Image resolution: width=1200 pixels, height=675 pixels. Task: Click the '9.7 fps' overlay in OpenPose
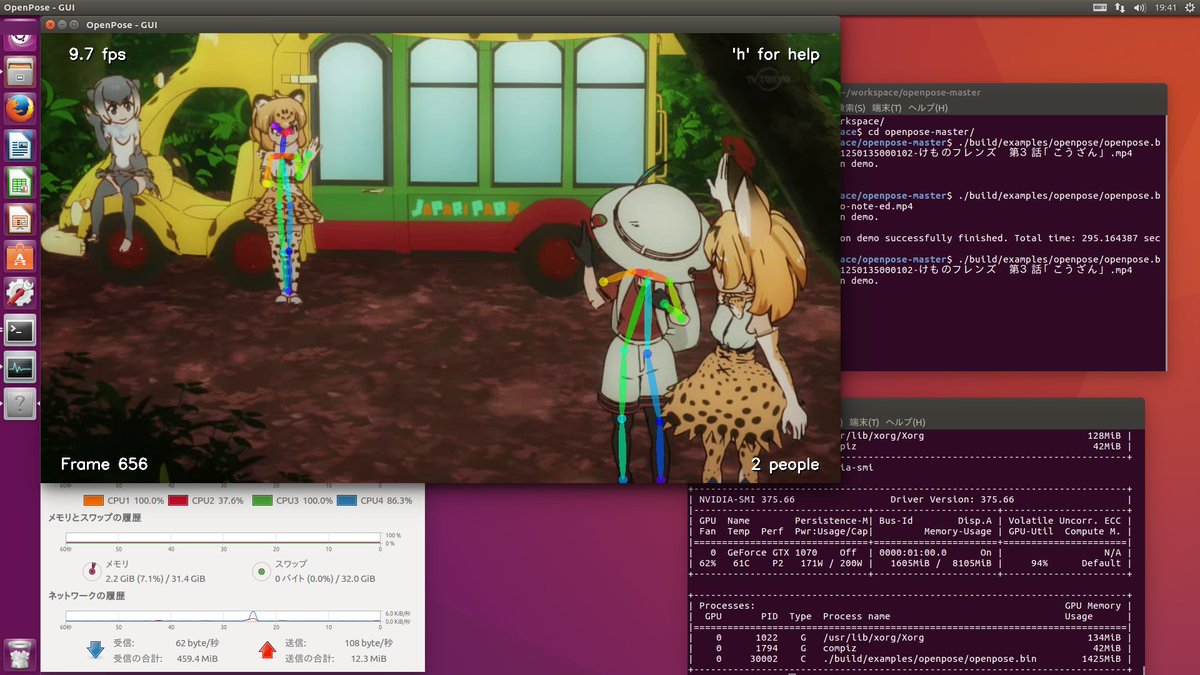pyautogui.click(x=95, y=54)
